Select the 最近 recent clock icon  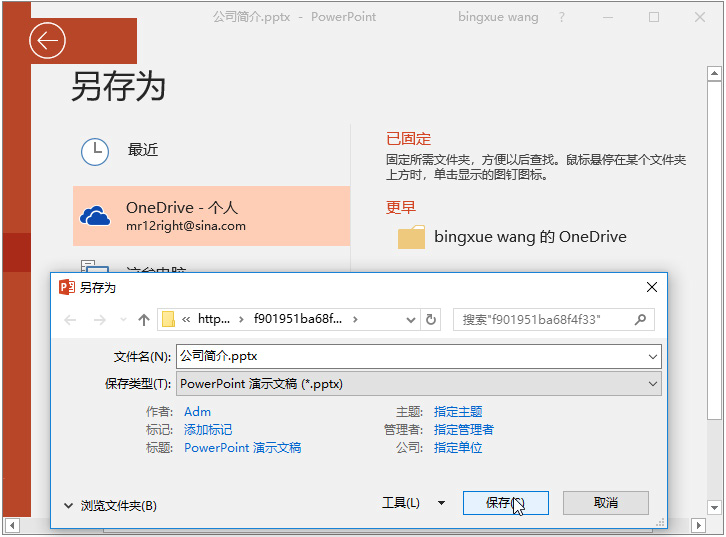[95, 151]
